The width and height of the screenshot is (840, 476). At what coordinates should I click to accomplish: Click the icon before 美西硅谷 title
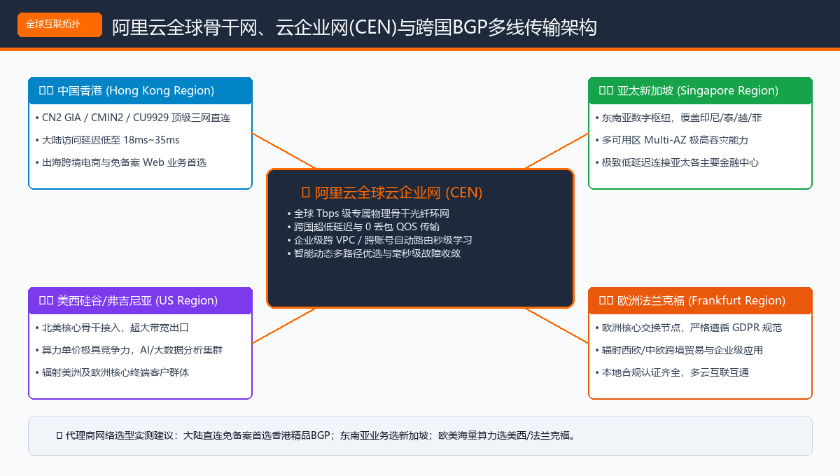[46, 300]
